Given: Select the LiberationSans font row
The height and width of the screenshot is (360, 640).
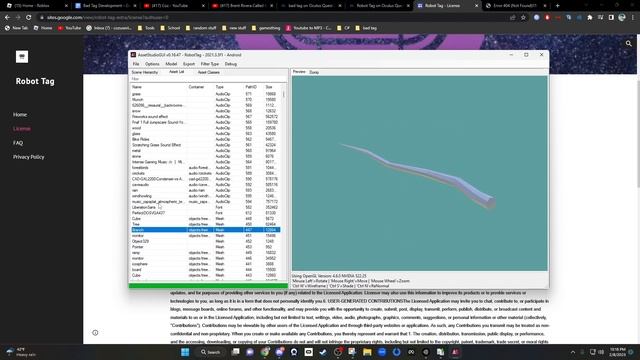Looking at the screenshot, I should click(206, 207).
